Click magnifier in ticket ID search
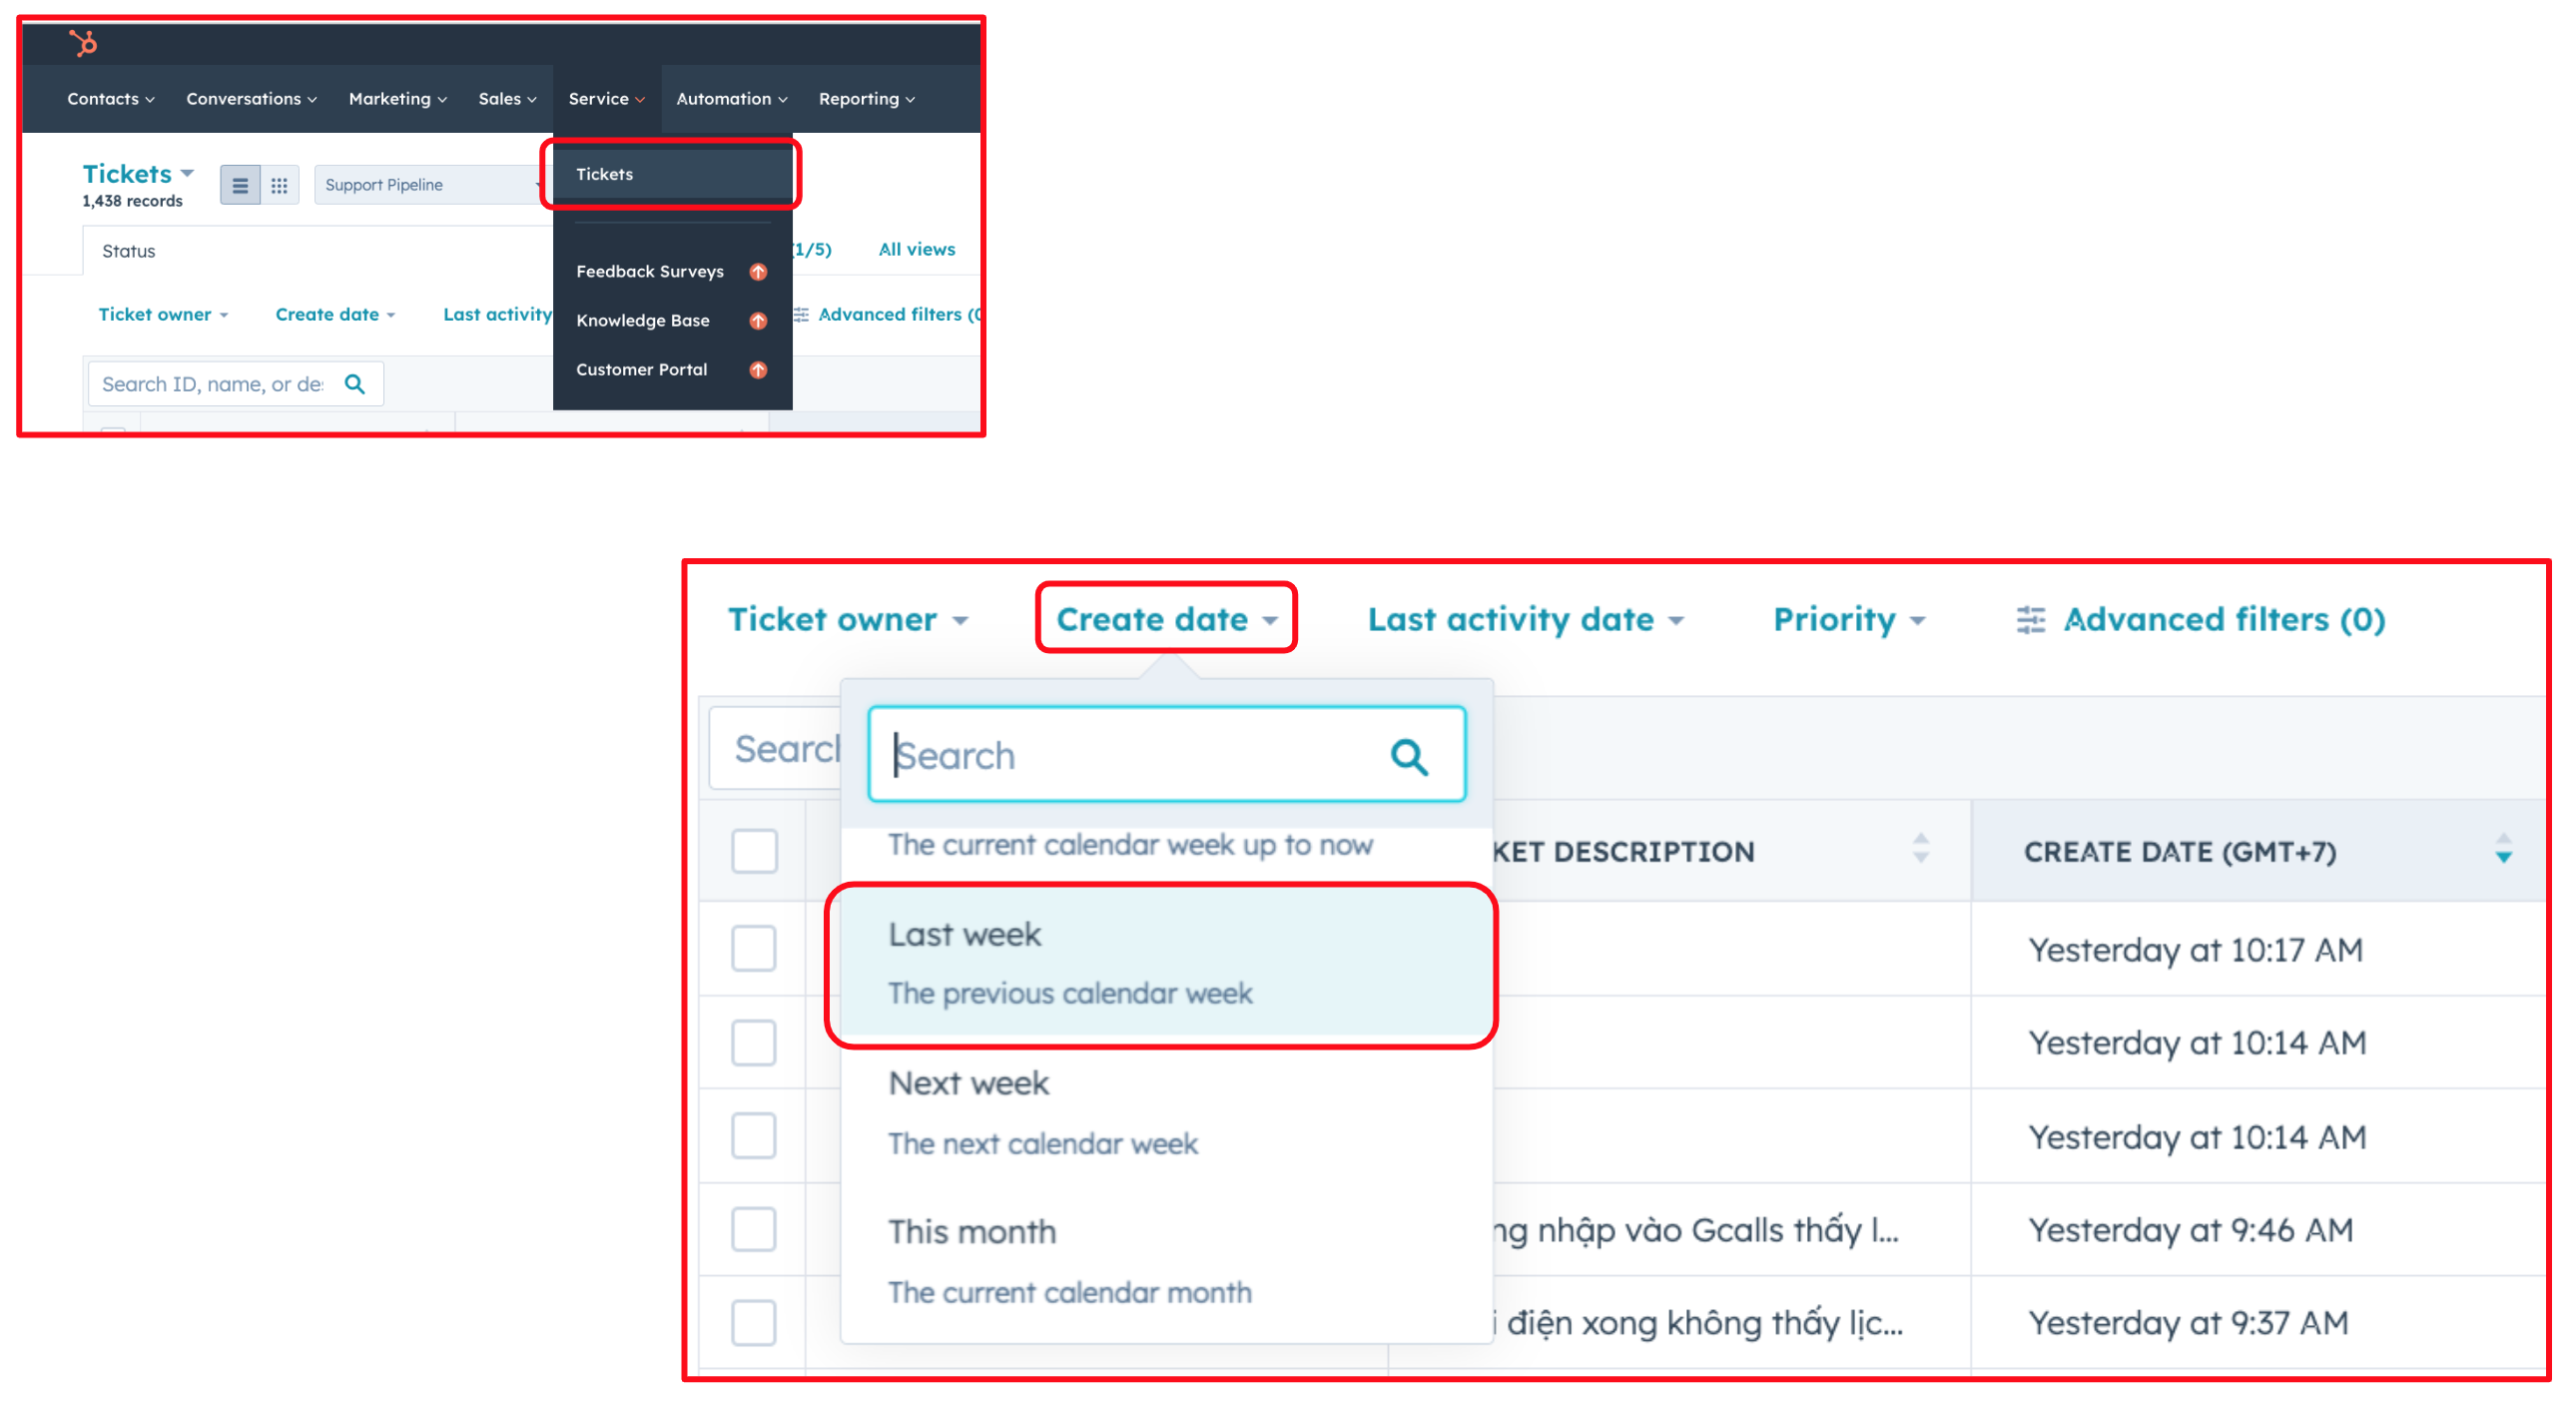This screenshot has width=2576, height=1410. [355, 384]
